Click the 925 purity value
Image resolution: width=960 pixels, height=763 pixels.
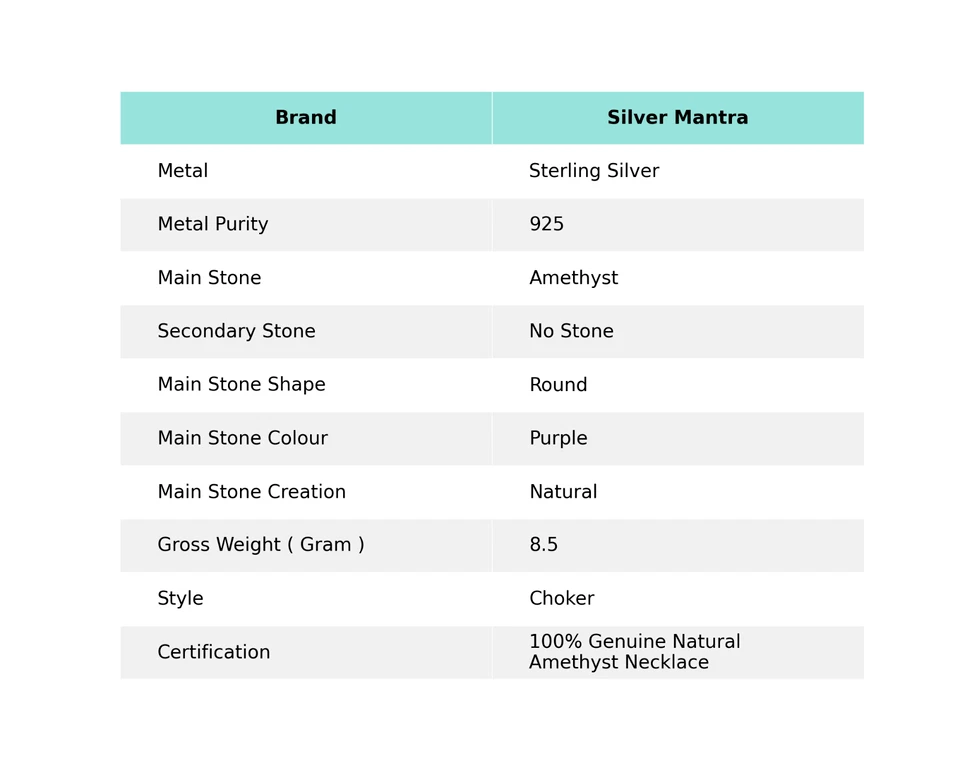(x=547, y=225)
